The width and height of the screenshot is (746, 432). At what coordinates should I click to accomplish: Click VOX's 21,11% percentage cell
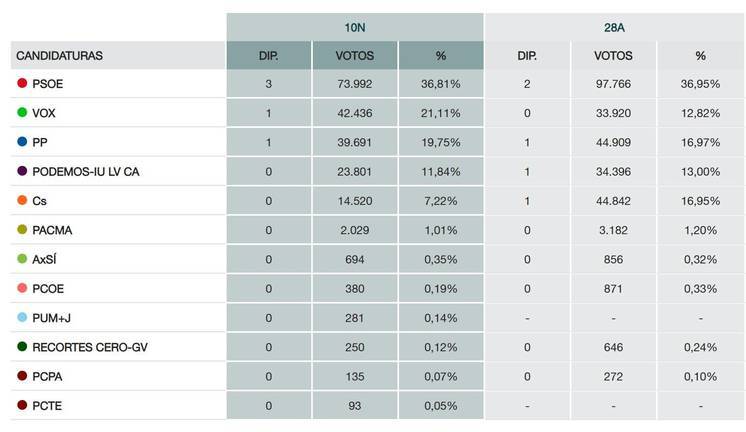(x=441, y=113)
